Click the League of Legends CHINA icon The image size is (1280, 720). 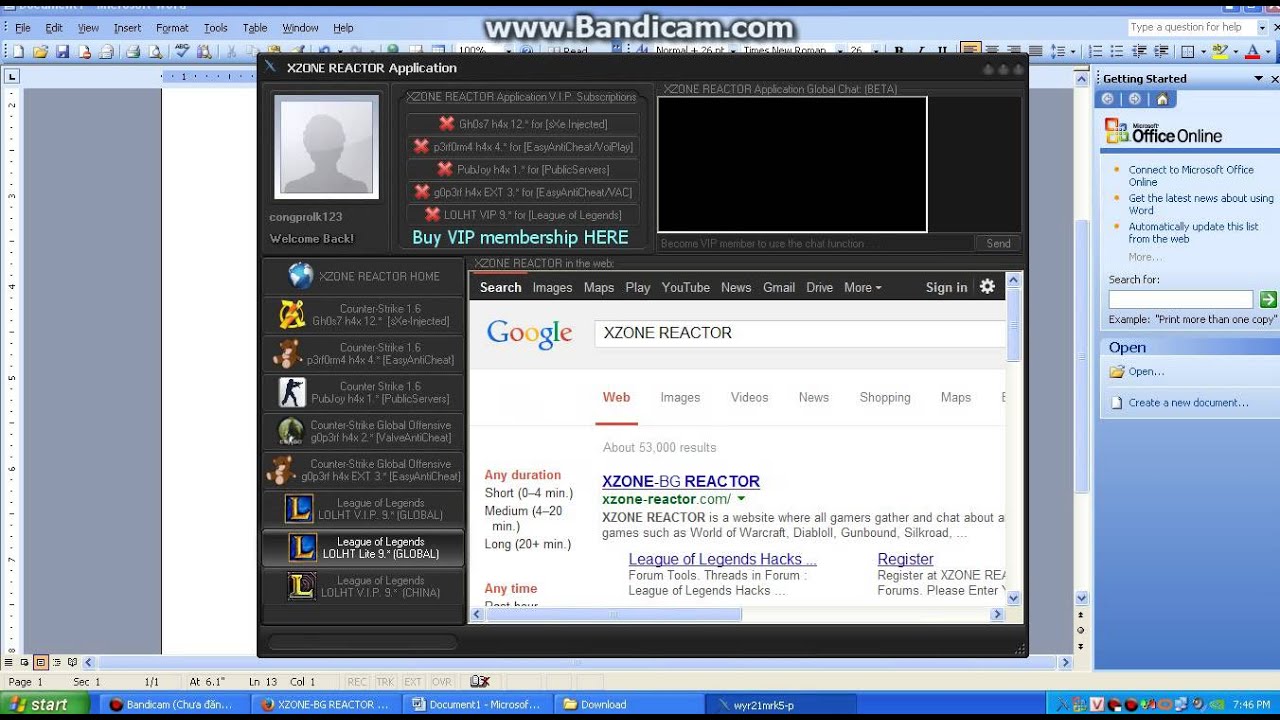pos(302,586)
